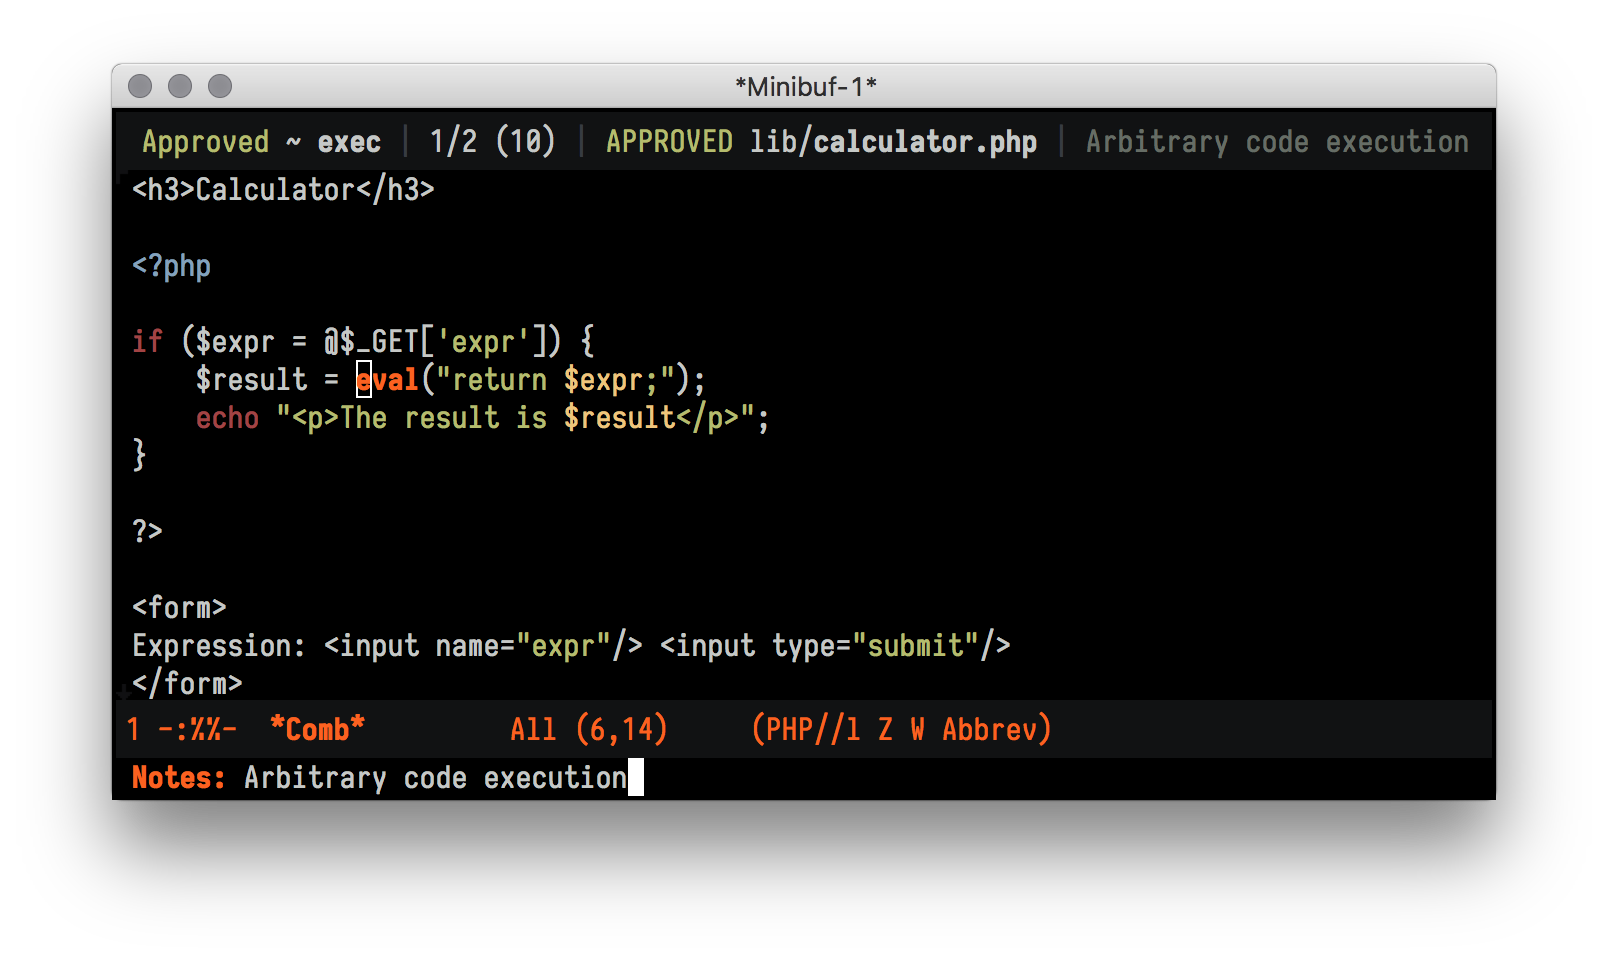Click the 'lib/calculator.php' file name
This screenshot has height=960, width=1608.
pos(893,142)
